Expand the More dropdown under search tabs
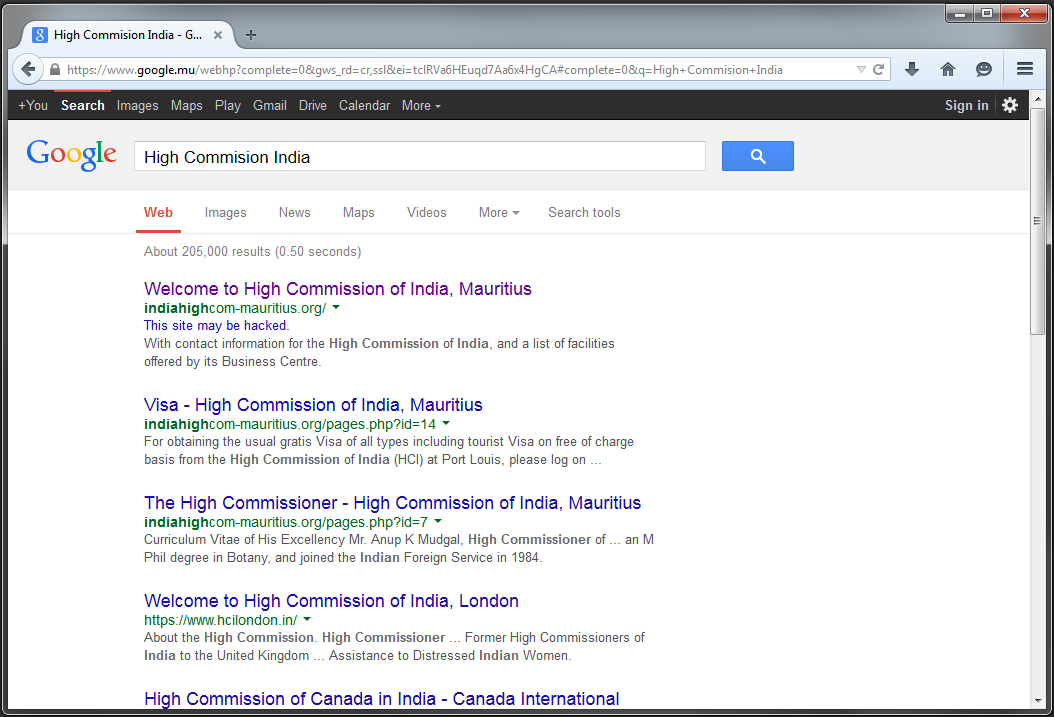The height and width of the screenshot is (717, 1054). coord(499,212)
